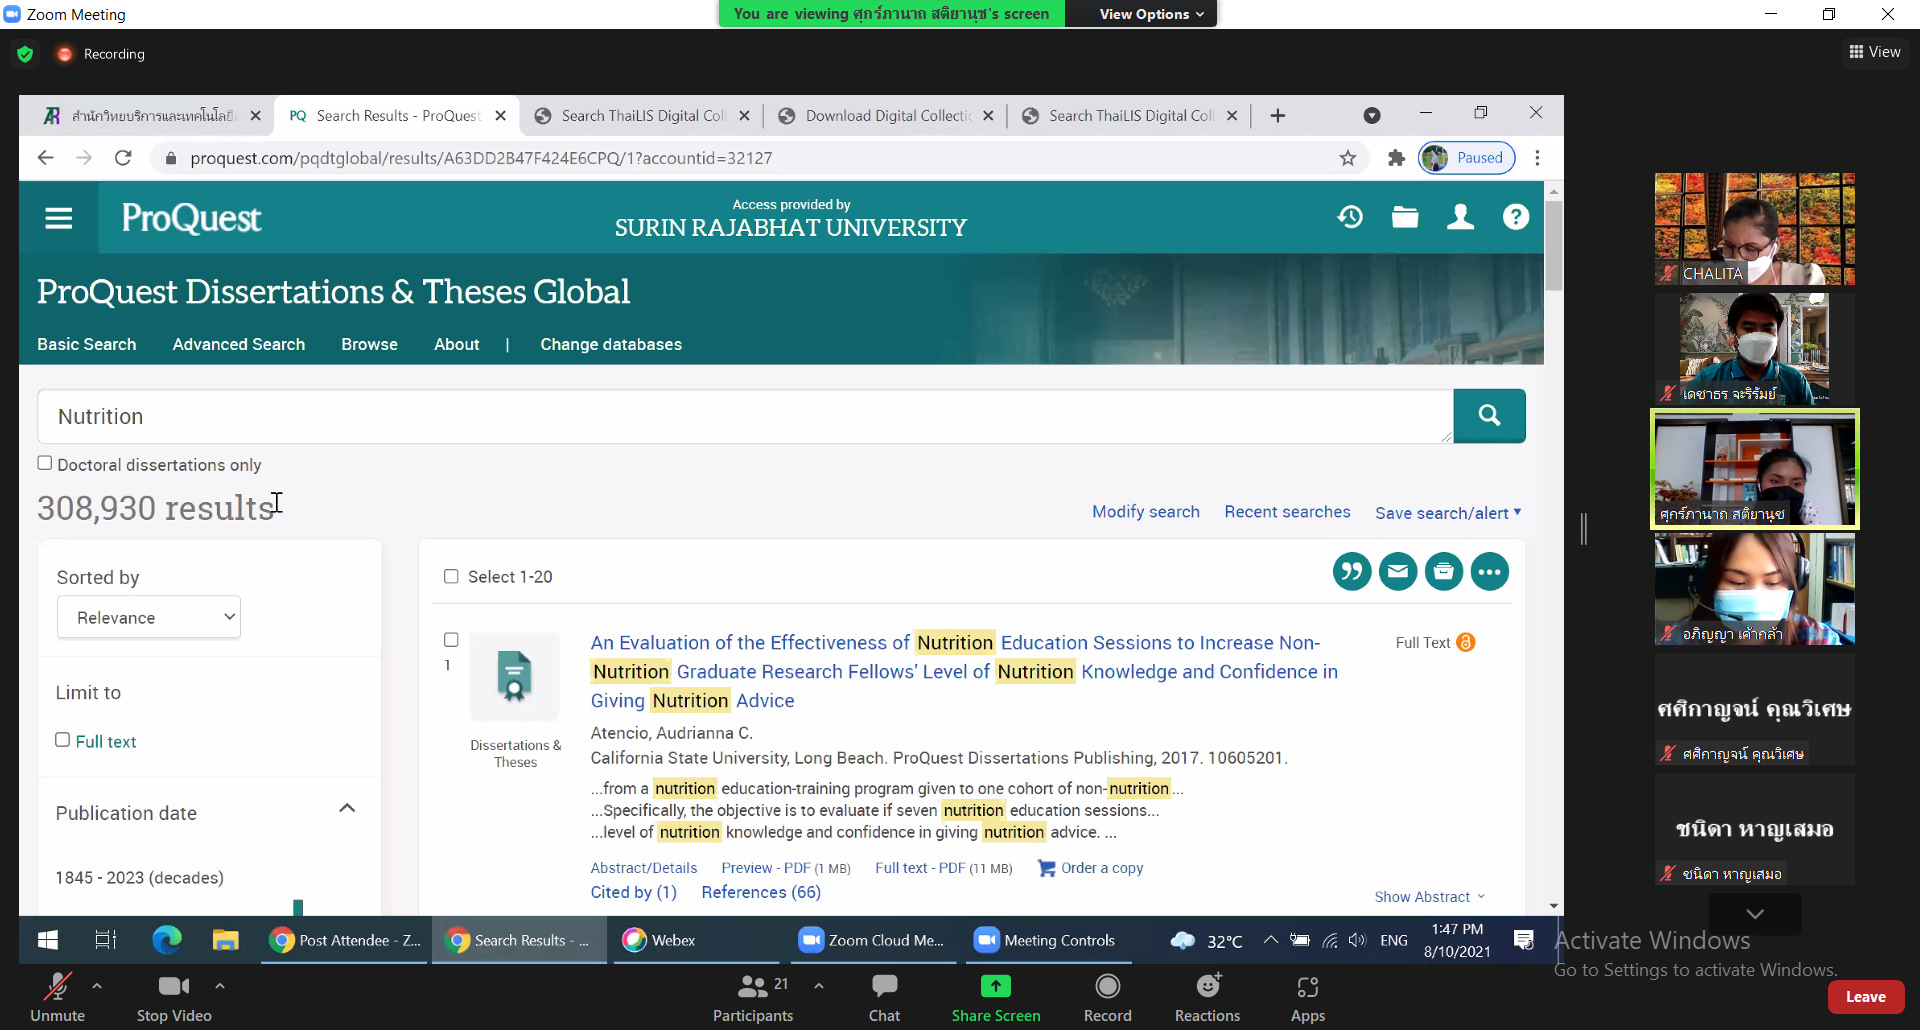The height and width of the screenshot is (1030, 1920).
Task: Open the Sorted by Relevance dropdown
Action: click(x=149, y=618)
